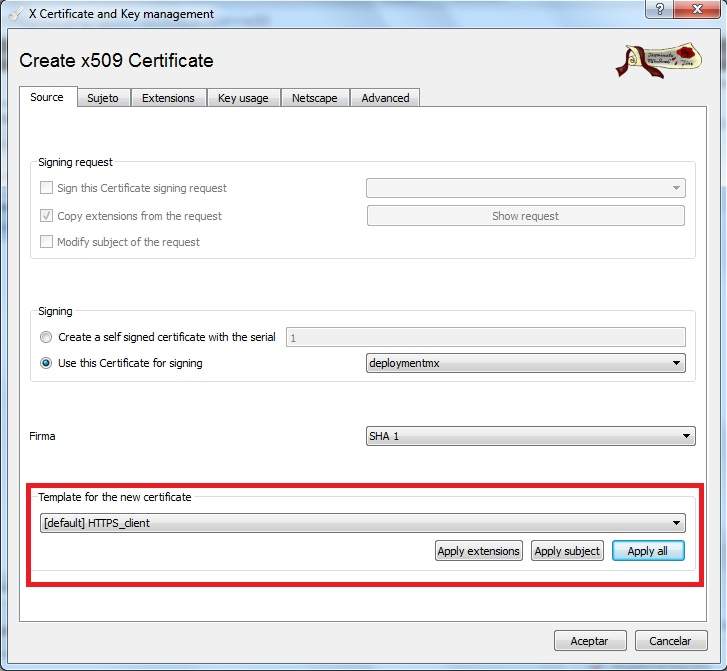Click Aceptar to confirm certificate
Image resolution: width=727 pixels, height=671 pixels.
pyautogui.click(x=589, y=641)
